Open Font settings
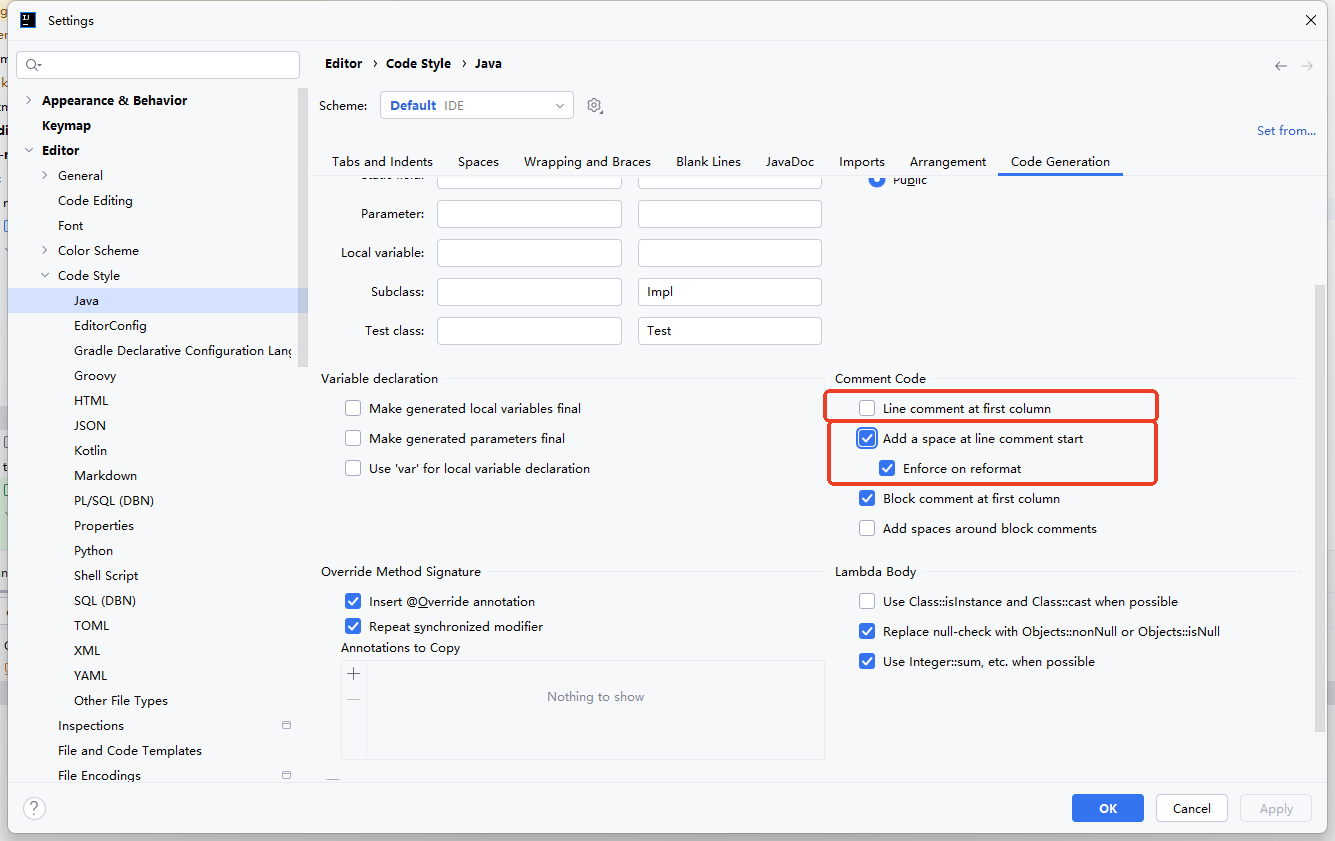1335x841 pixels. [71, 225]
